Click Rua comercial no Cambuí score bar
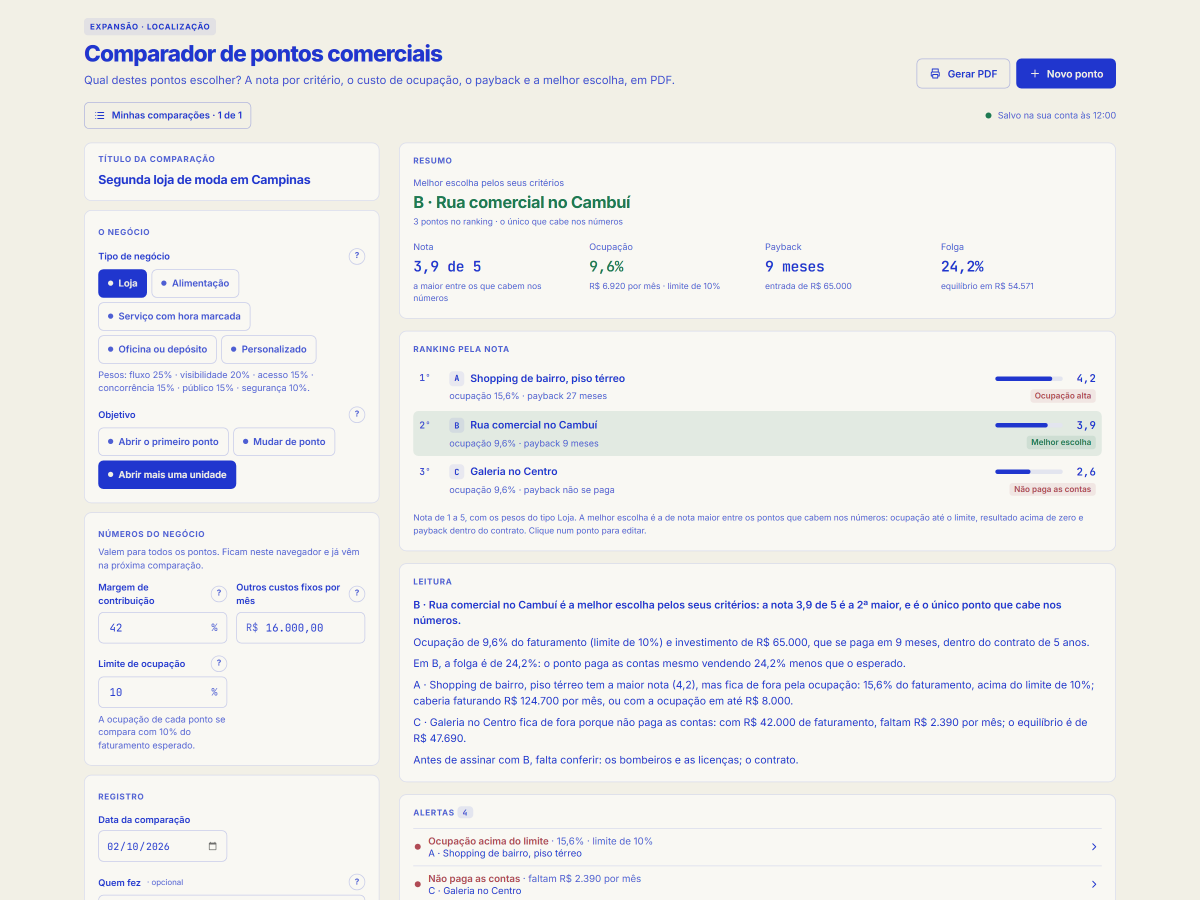1200x900 pixels. pos(1029,425)
